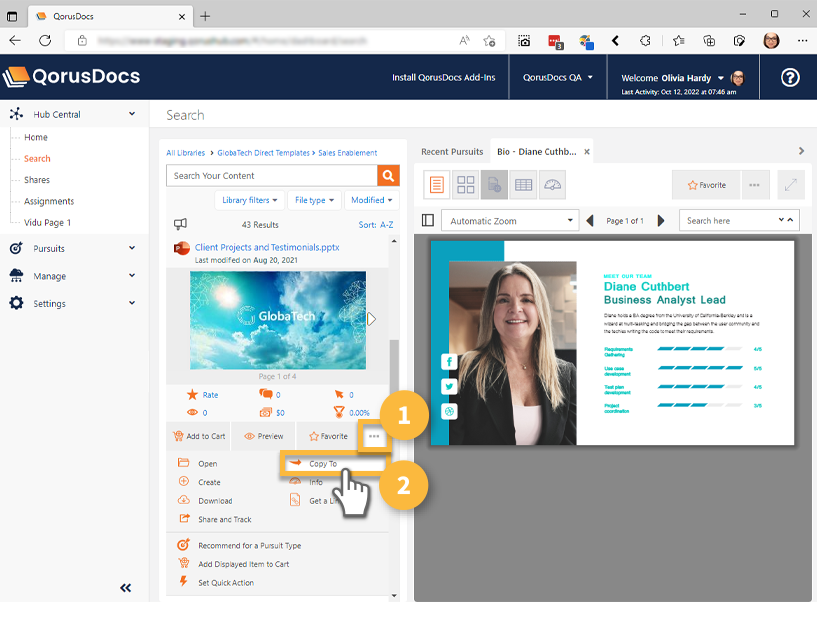Image resolution: width=817 pixels, height=618 pixels.
Task: Change the Sort: A-Z order
Action: pyautogui.click(x=376, y=225)
